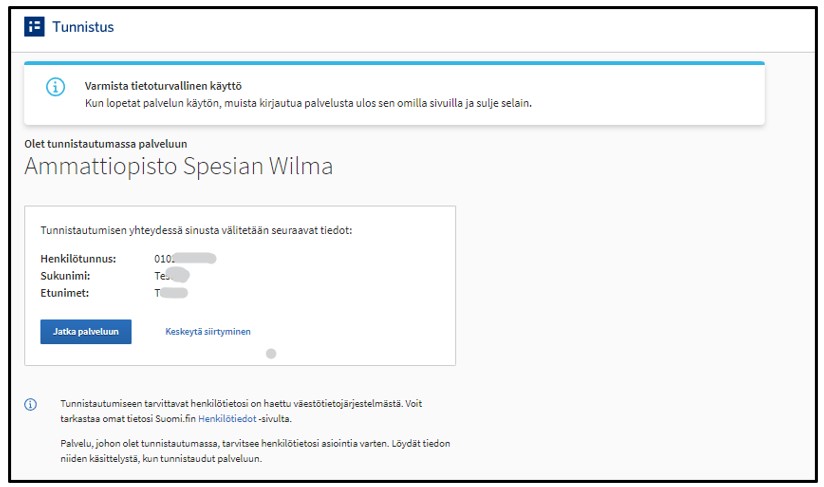Click Keskeytä siirtyminen link

coord(208,331)
